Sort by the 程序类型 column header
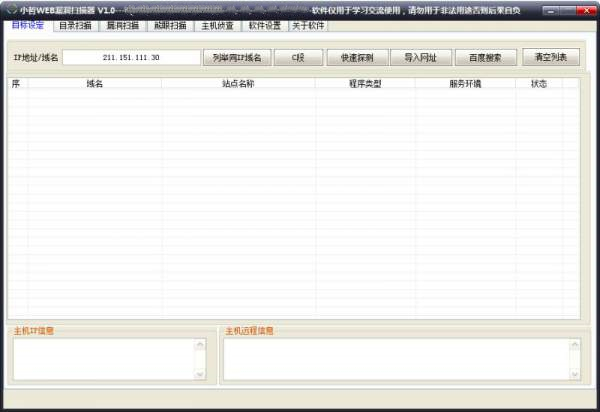The width and height of the screenshot is (600, 412). point(365,83)
